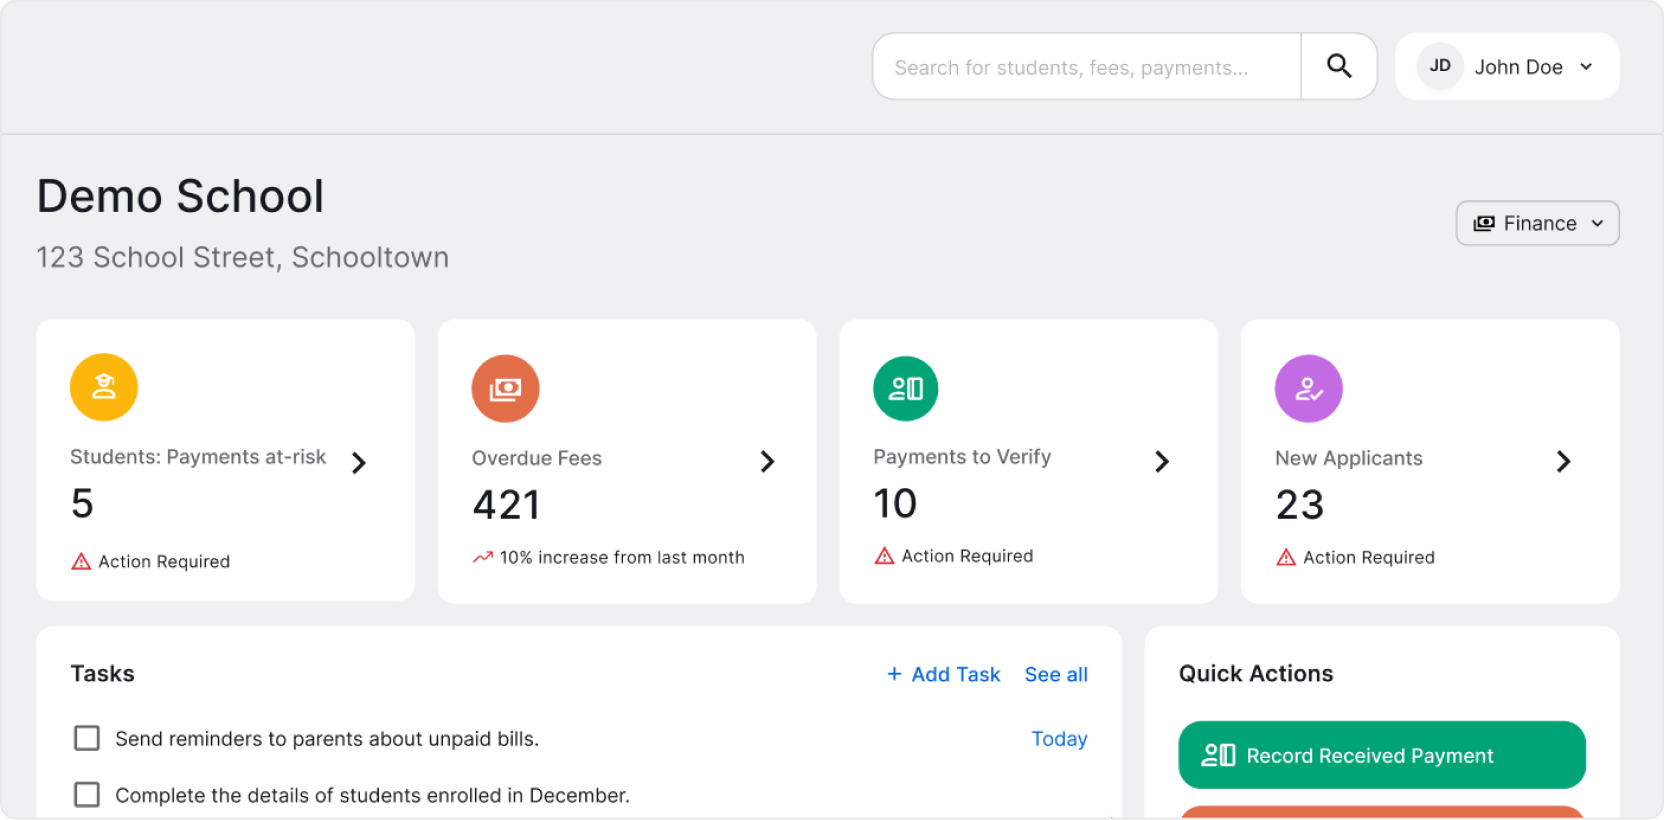Viewport: 1664px width, 820px height.
Task: Open Overdue Fees chevron arrow
Action: pos(767,461)
